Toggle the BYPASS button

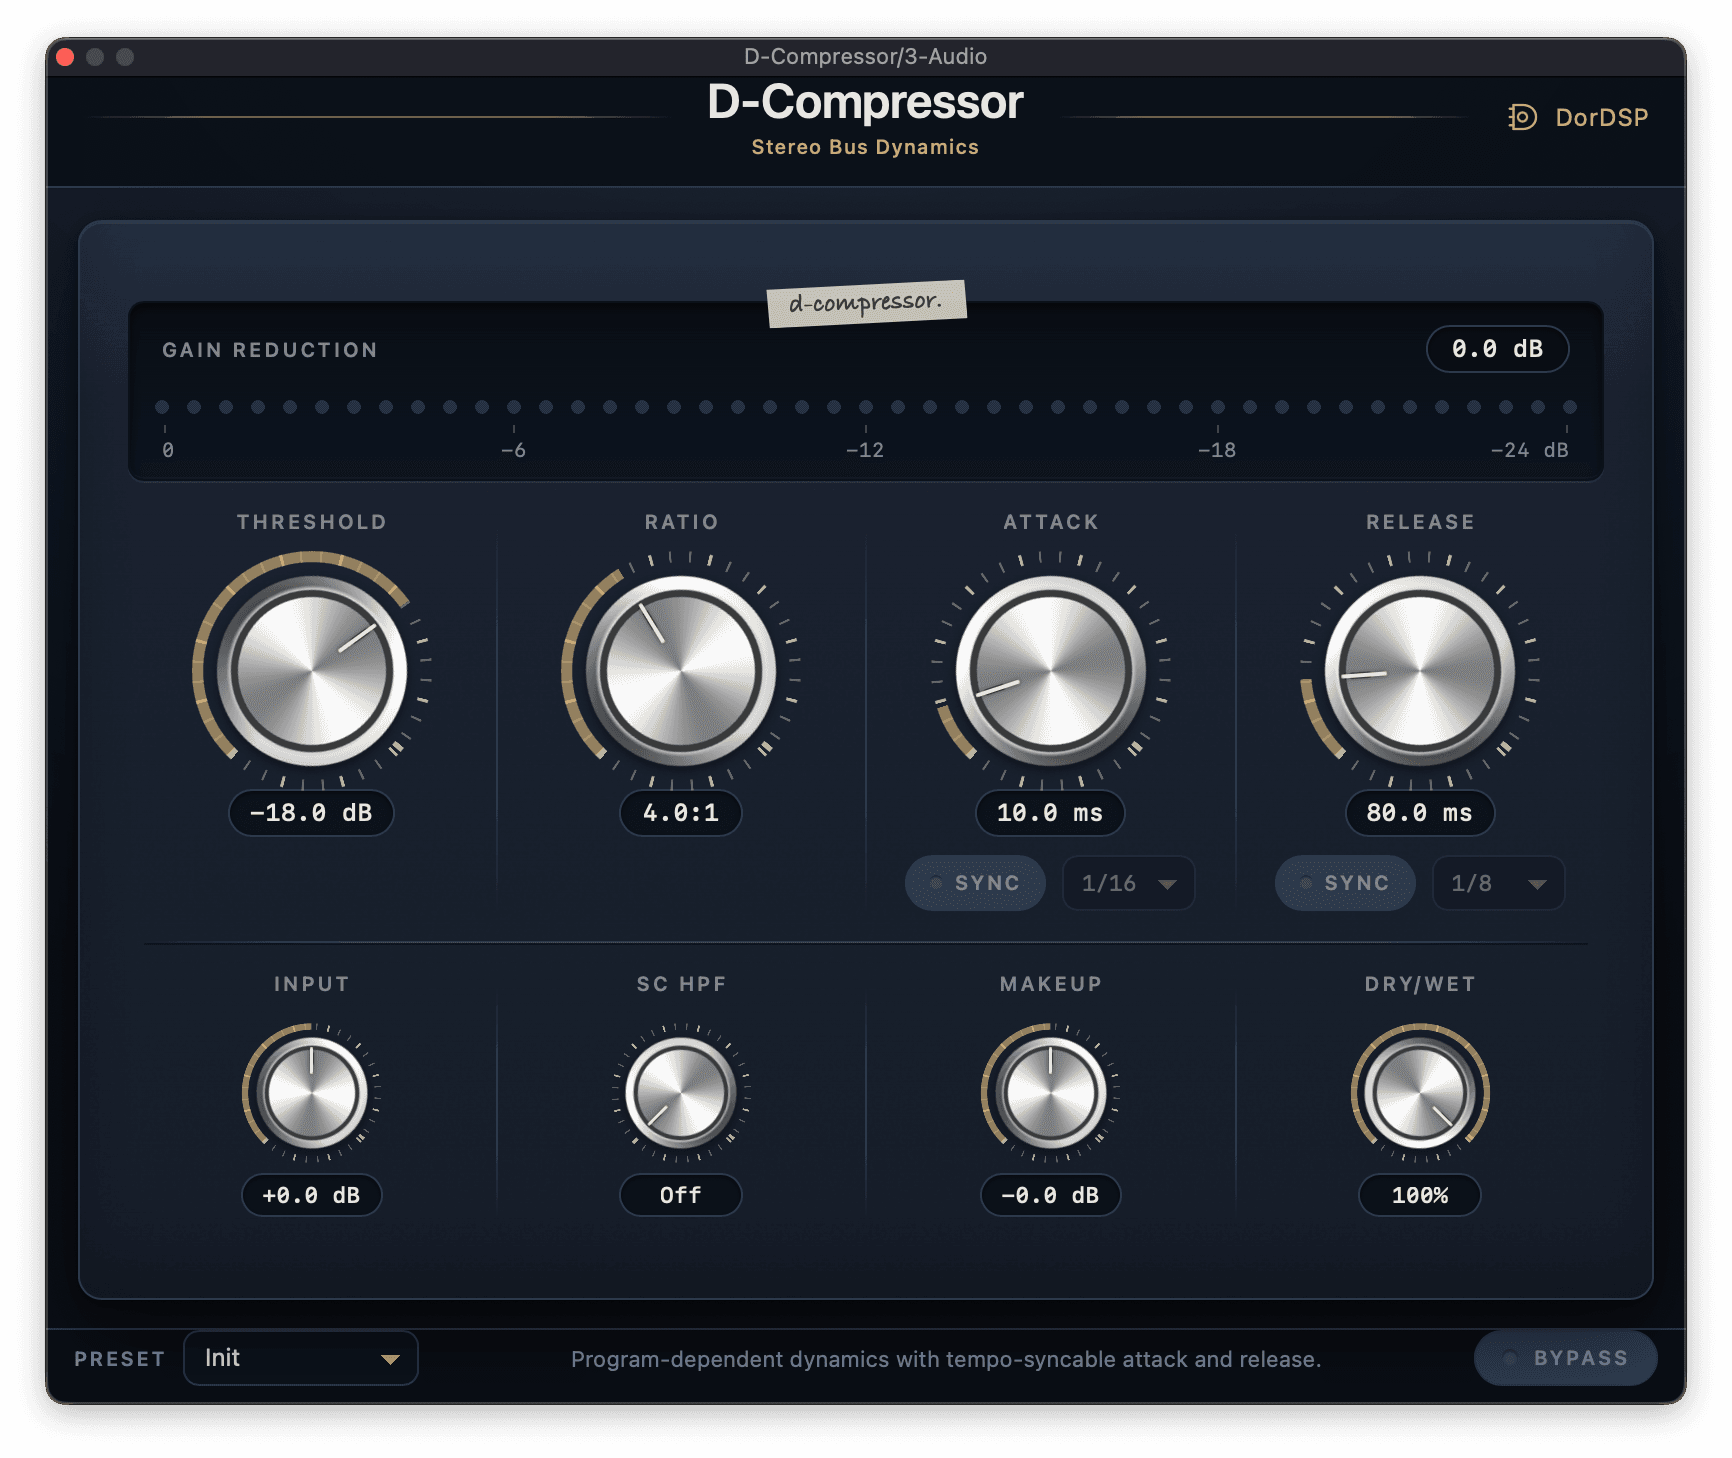coord(1566,1358)
